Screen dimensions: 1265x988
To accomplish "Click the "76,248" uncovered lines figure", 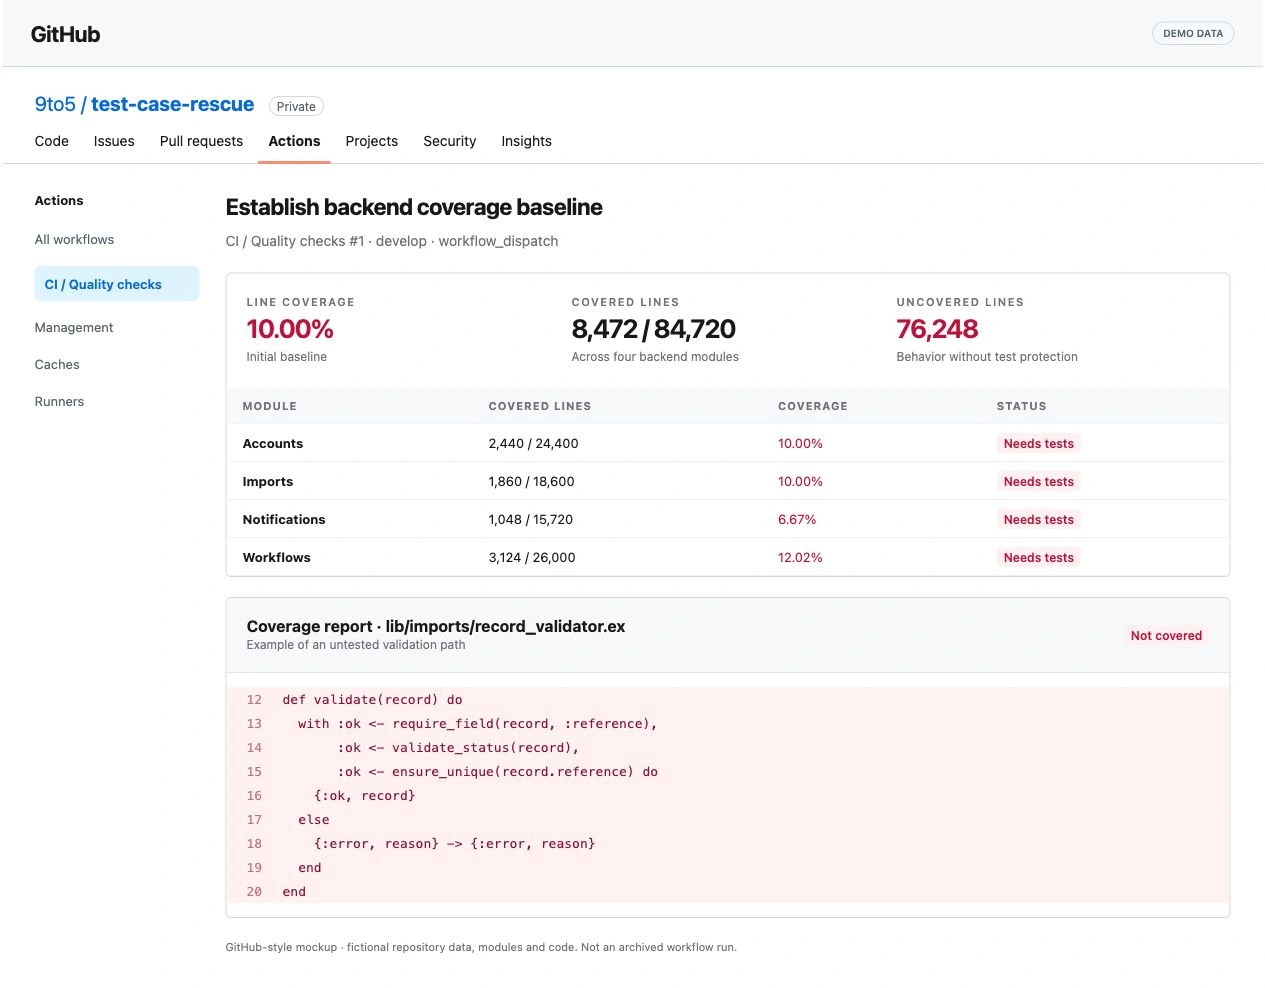I will point(938,329).
